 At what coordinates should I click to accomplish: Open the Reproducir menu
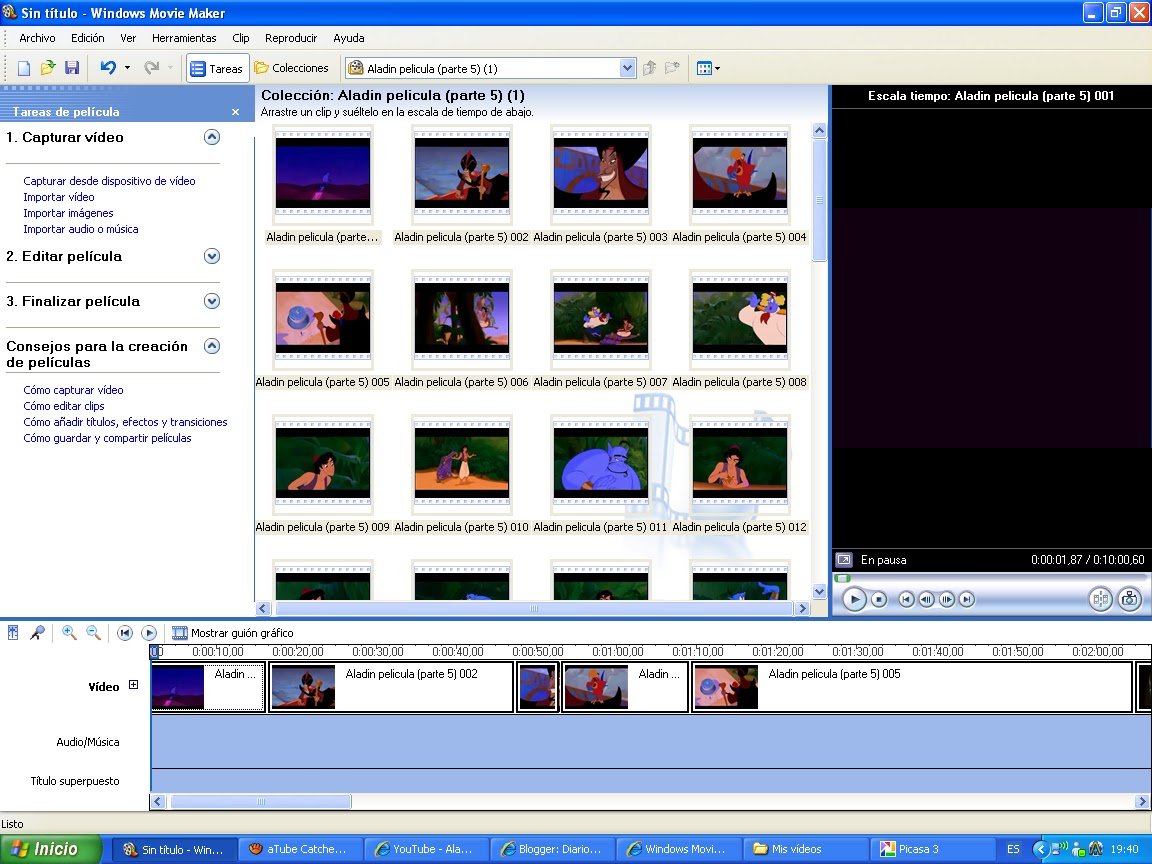point(291,38)
